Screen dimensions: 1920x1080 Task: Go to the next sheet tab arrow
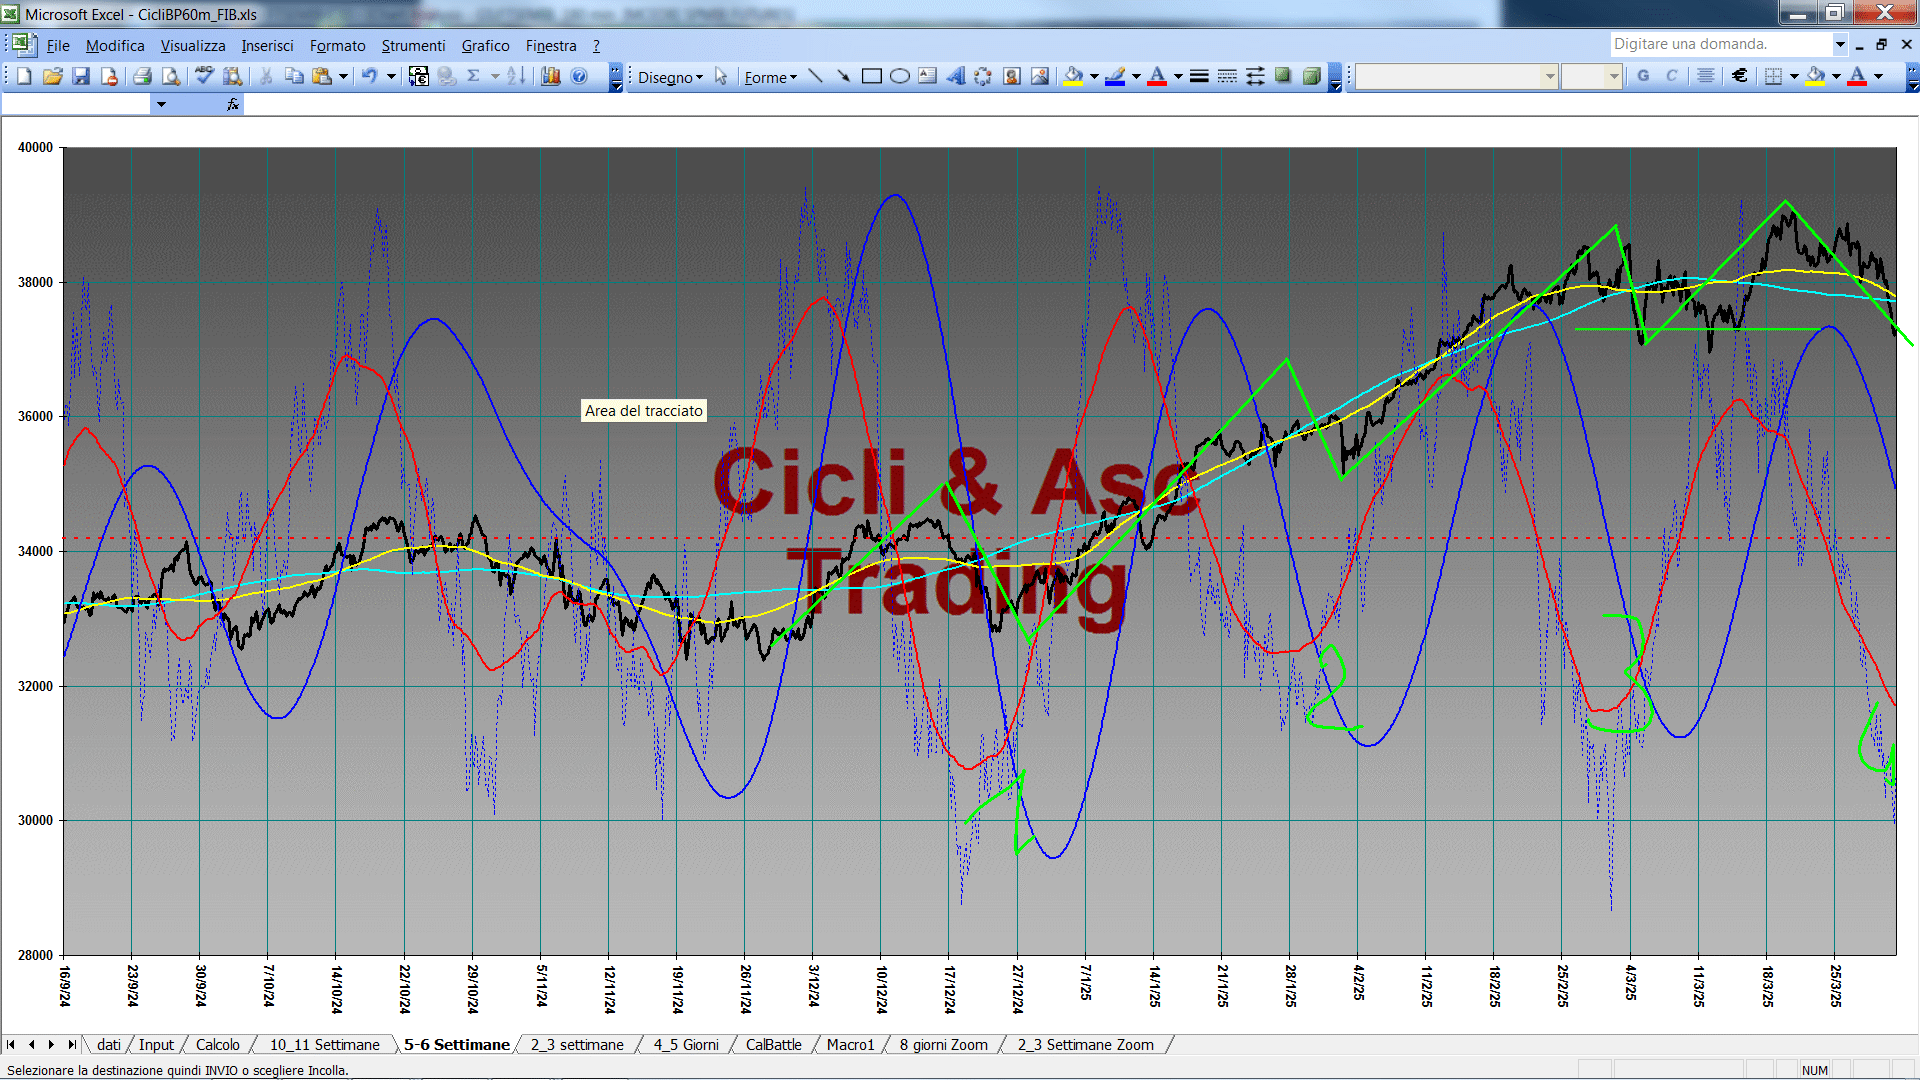[51, 1045]
